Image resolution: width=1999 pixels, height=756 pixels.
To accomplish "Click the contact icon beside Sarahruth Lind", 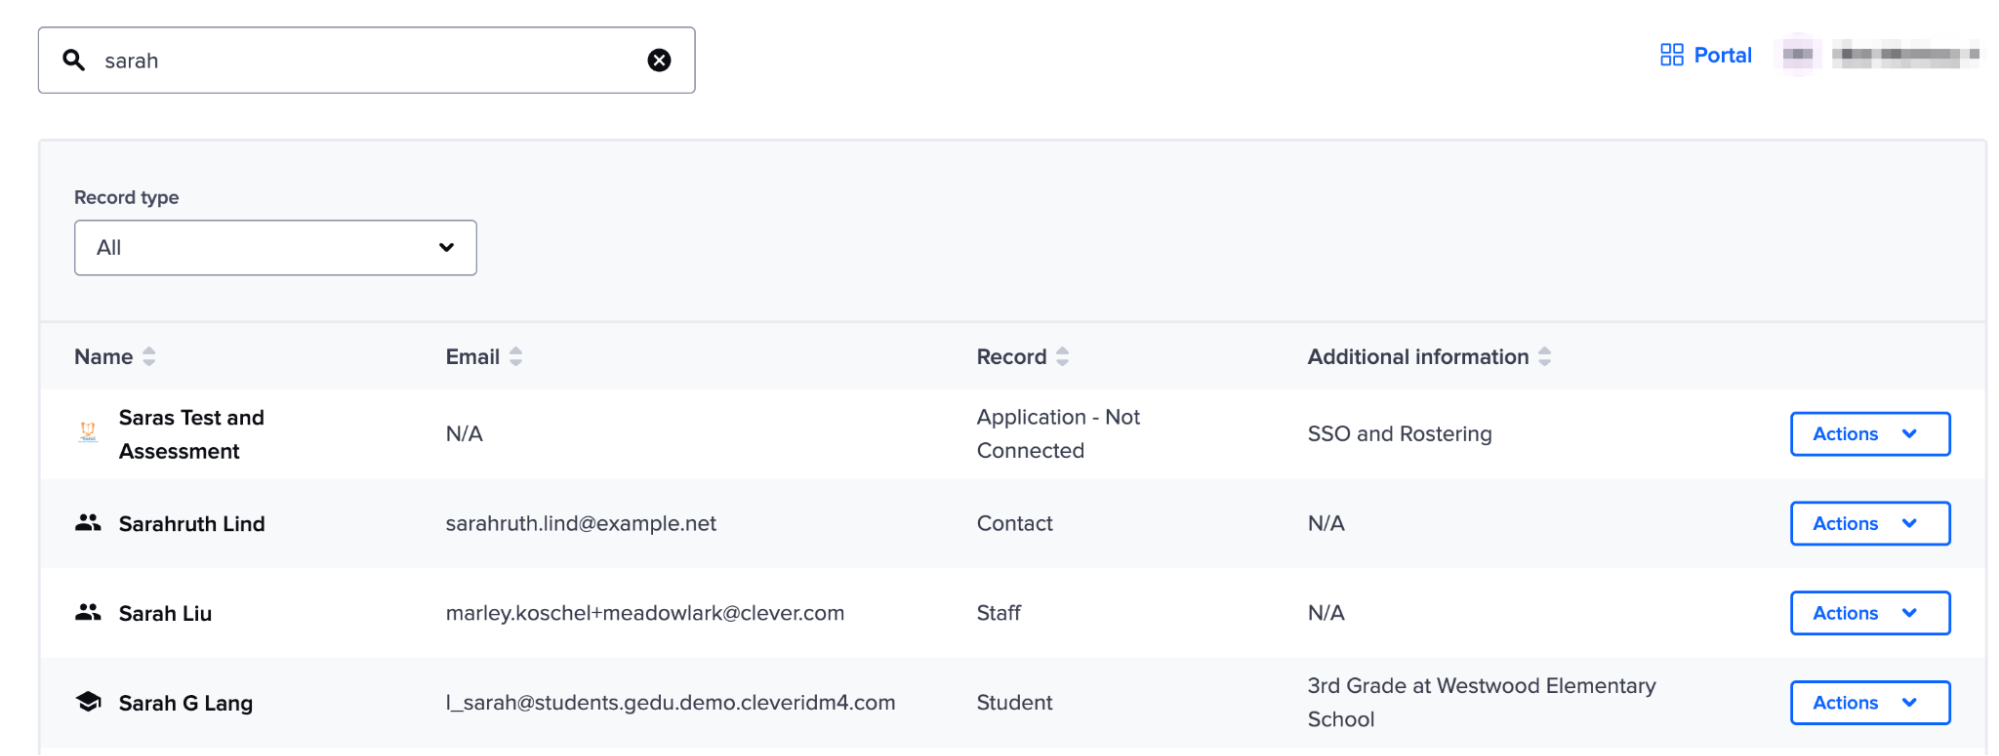I will (88, 522).
